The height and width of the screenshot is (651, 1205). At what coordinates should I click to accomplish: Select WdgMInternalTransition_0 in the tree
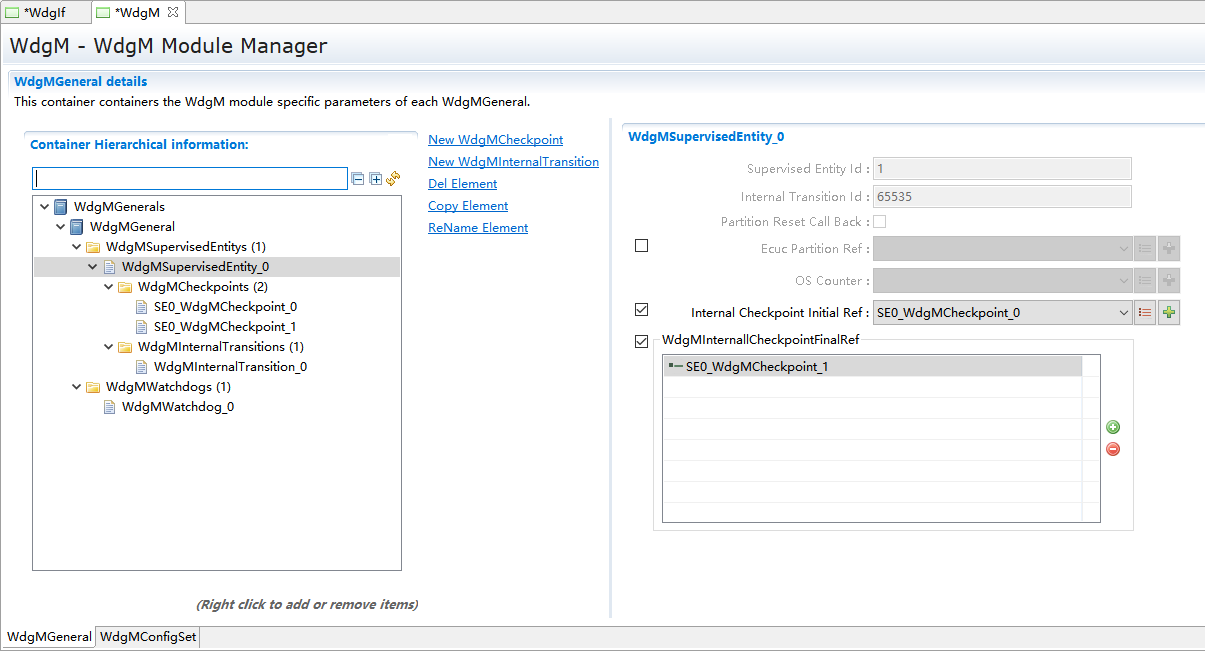(x=230, y=367)
